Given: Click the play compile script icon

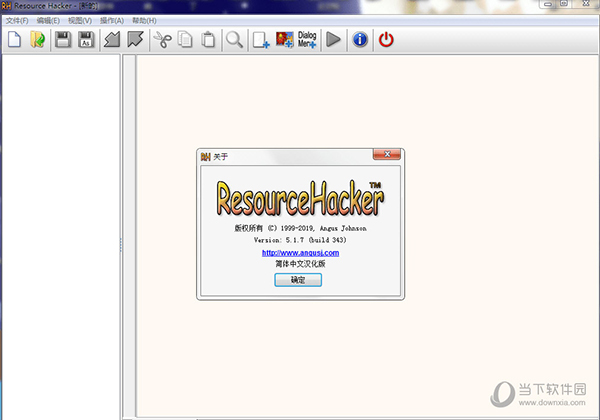Looking at the screenshot, I should tap(333, 39).
